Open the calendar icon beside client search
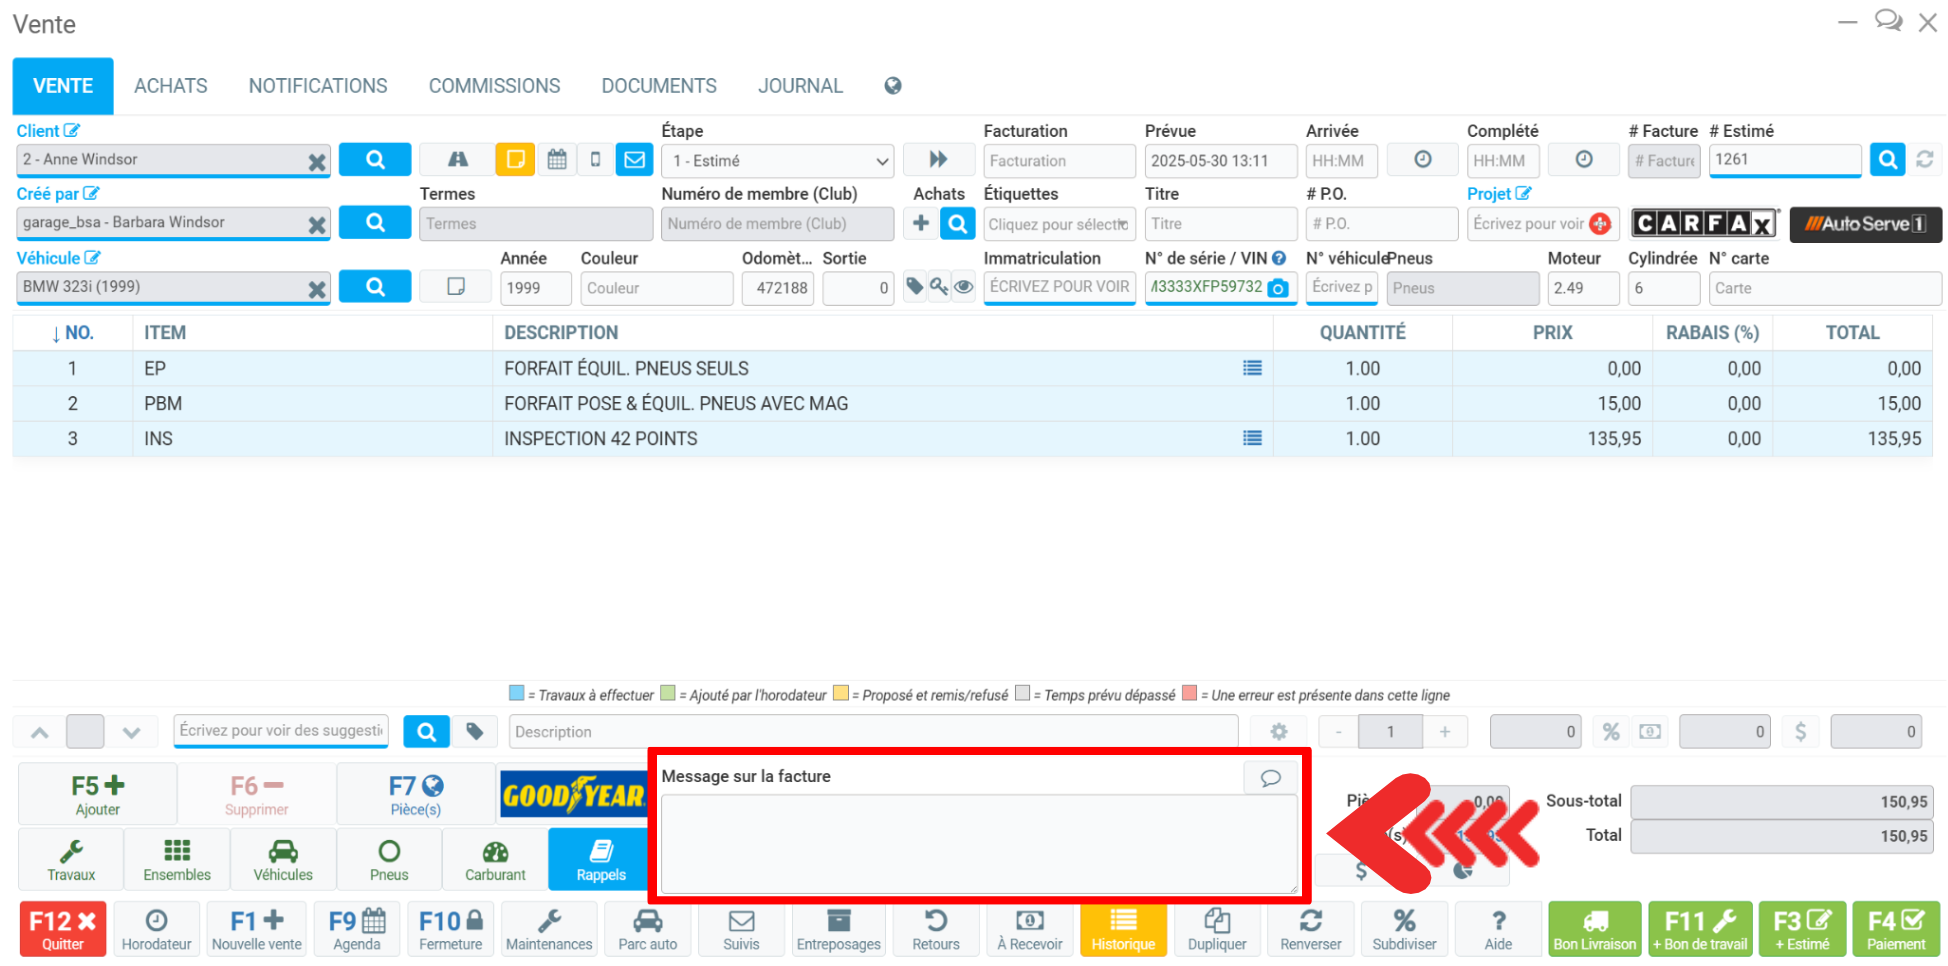Screen dimensions: 1948x966 (x=557, y=160)
